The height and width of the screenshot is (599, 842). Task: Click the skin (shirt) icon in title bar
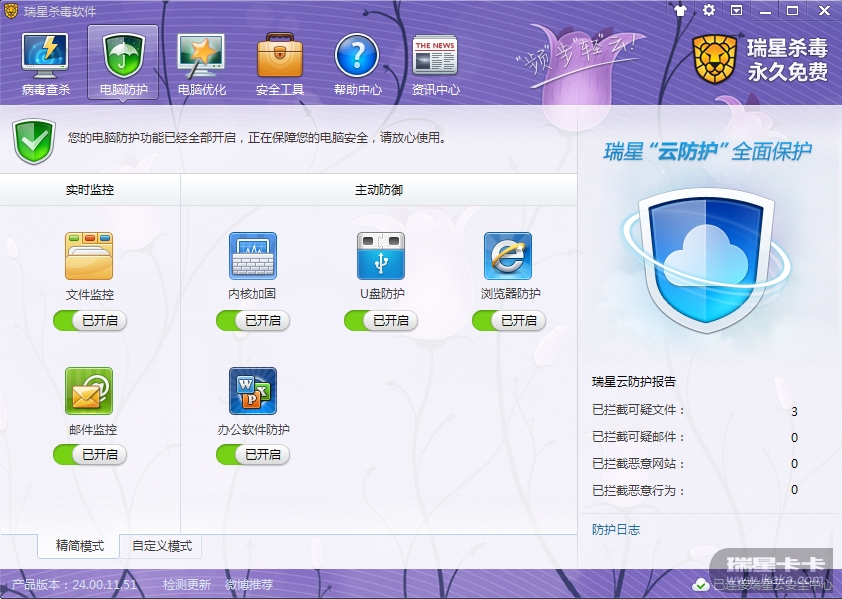(680, 10)
